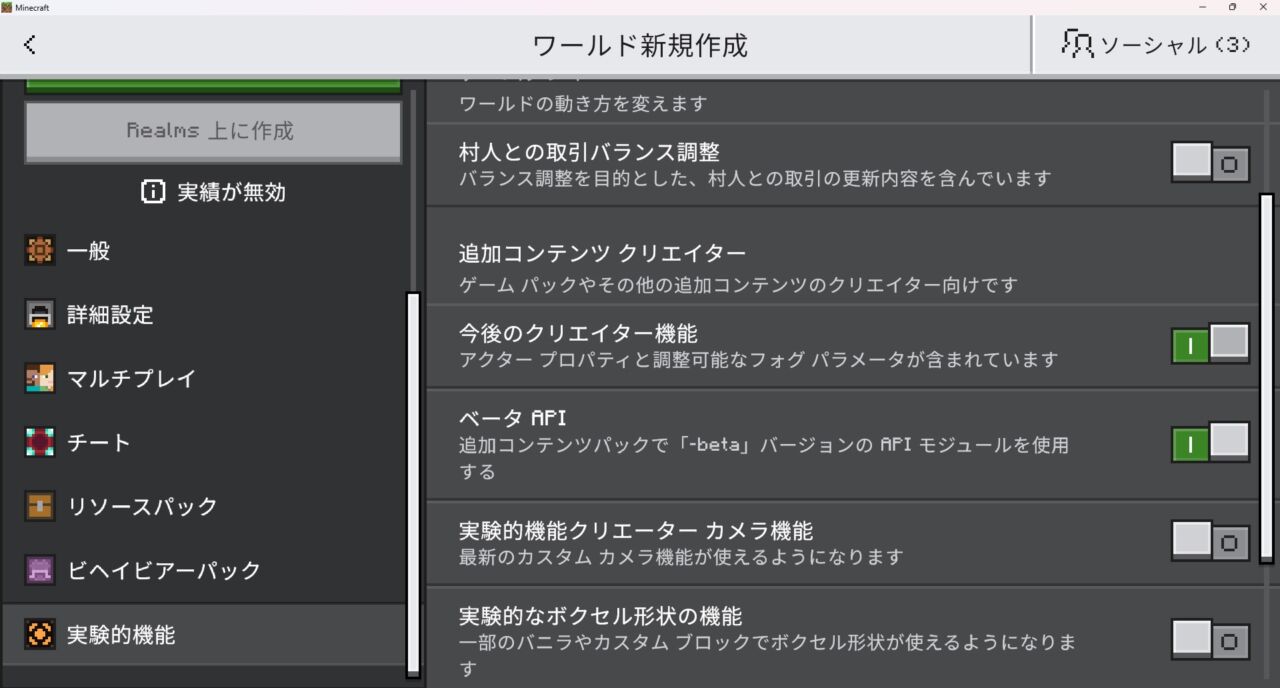Click the left sidebar scrollbar
Viewport: 1280px width, 688px height.
413,485
